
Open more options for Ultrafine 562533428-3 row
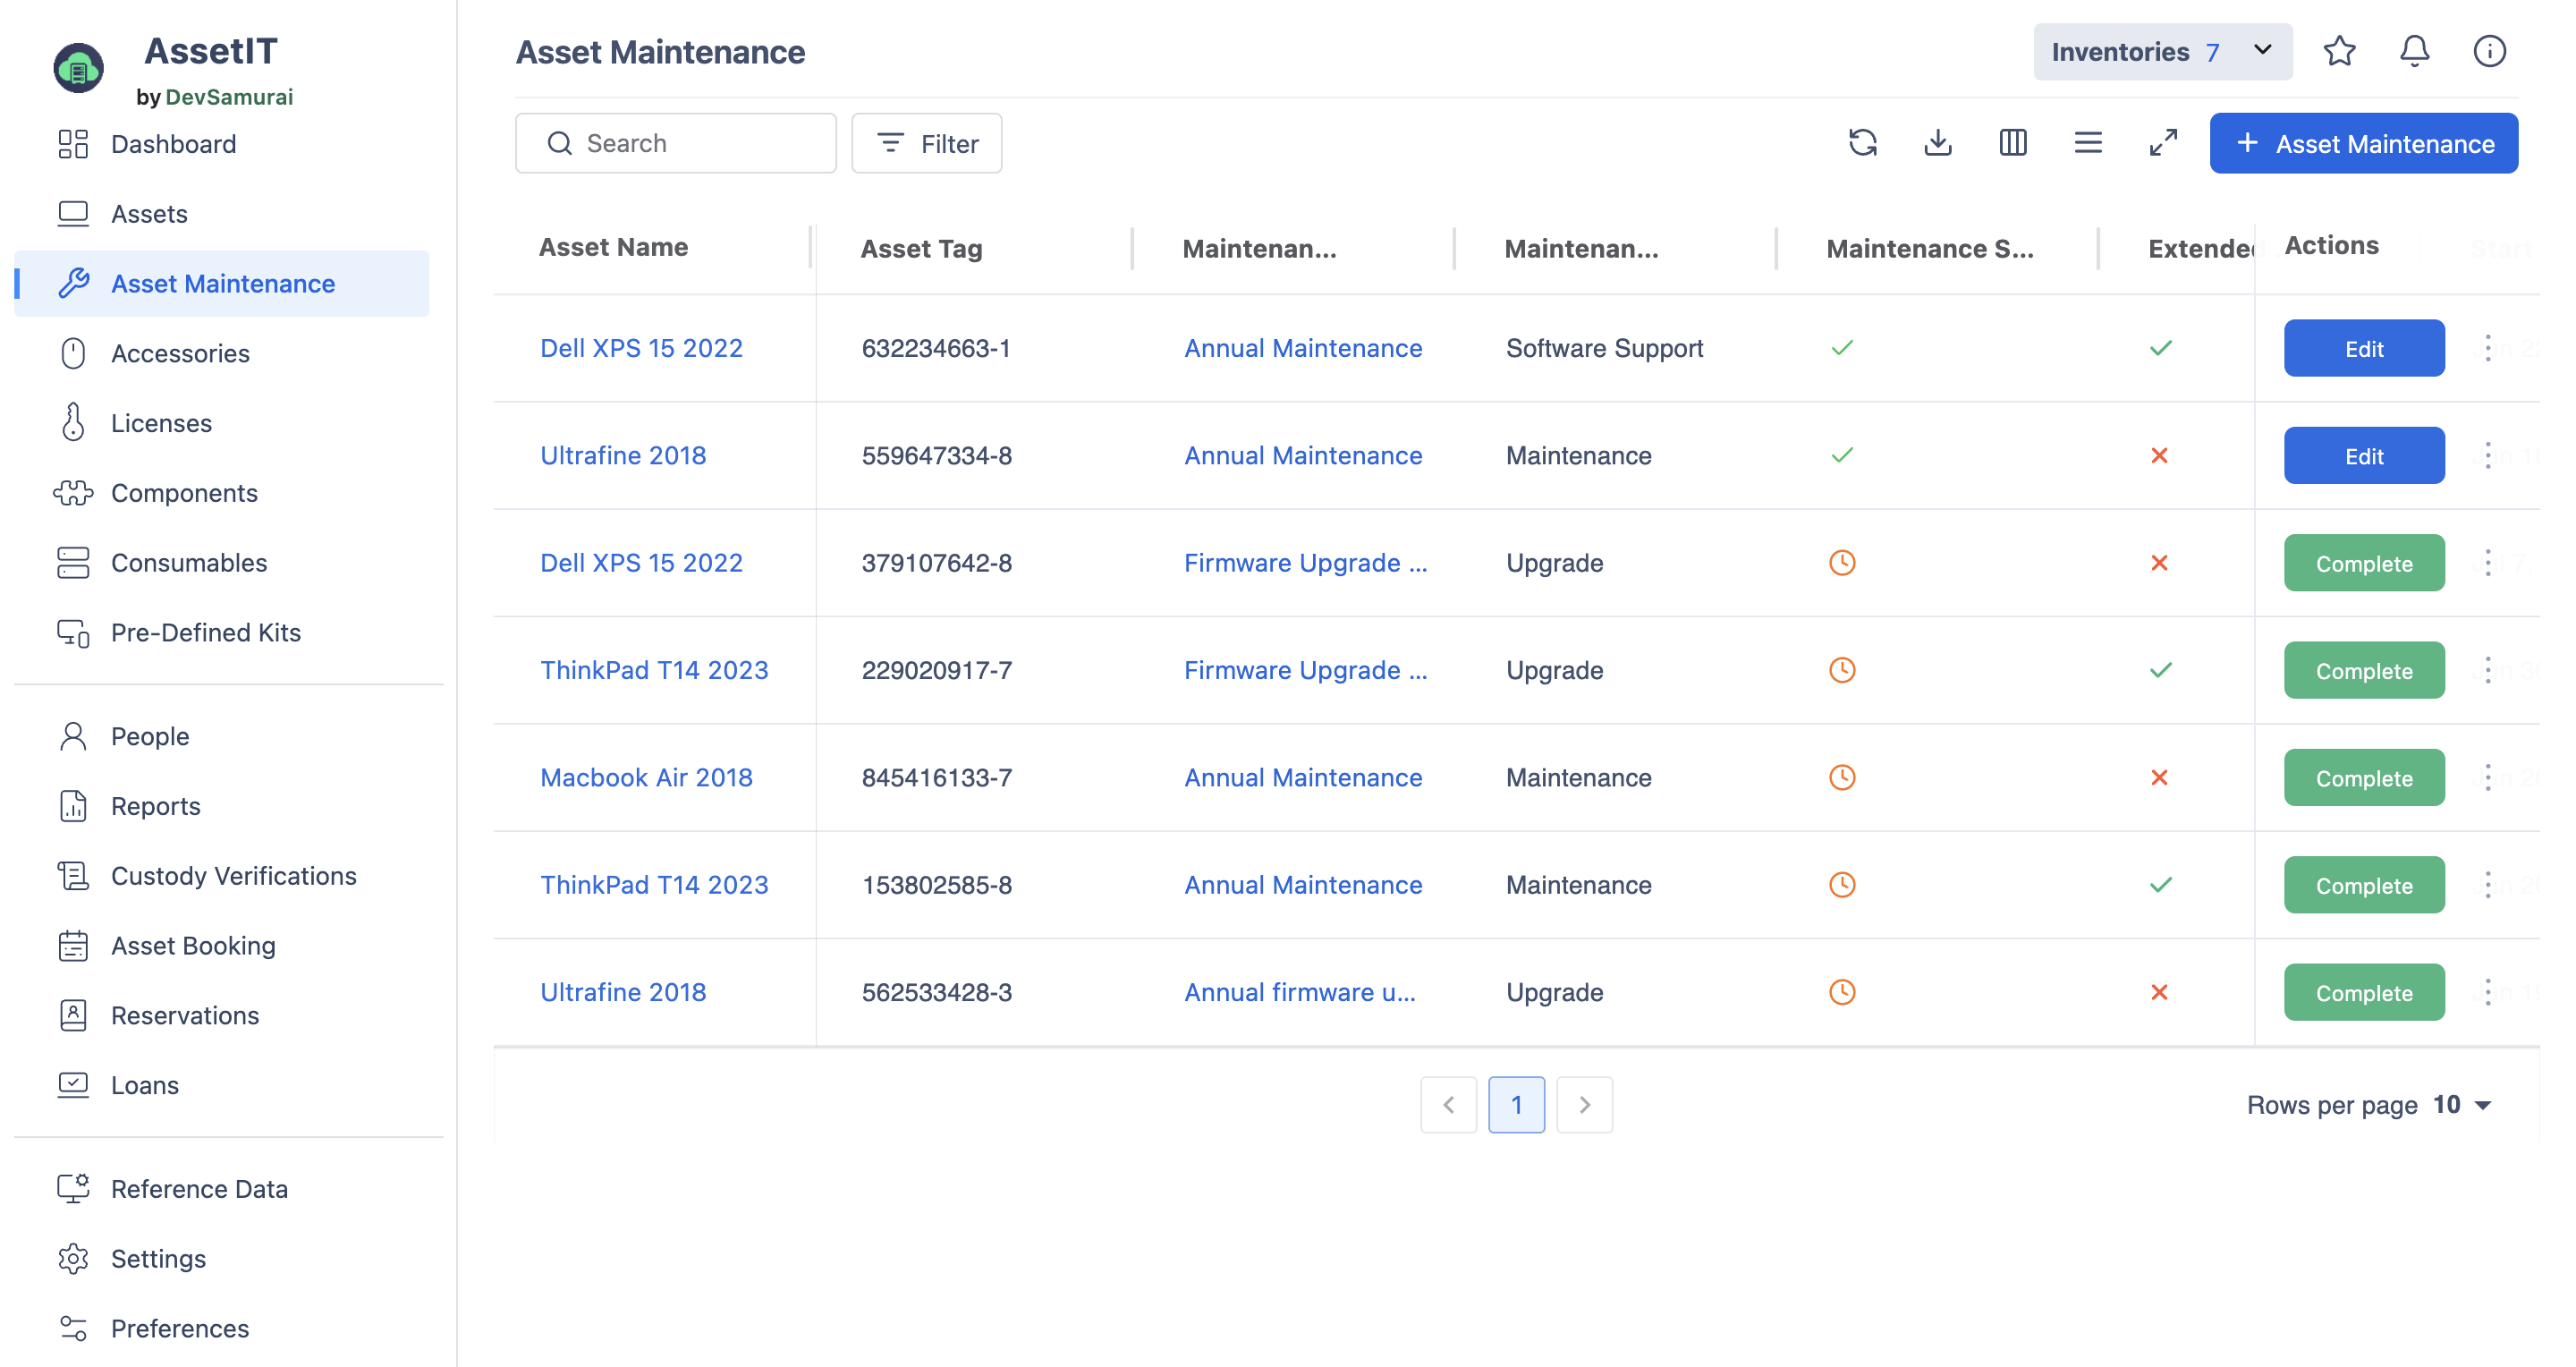[2488, 992]
